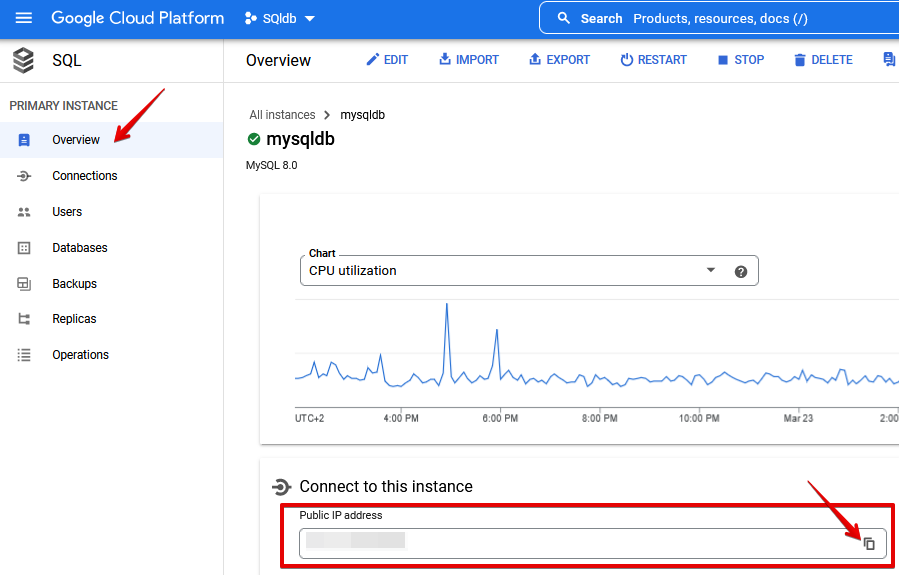The image size is (900, 575).
Task: Click the Overview page title
Action: click(x=278, y=60)
